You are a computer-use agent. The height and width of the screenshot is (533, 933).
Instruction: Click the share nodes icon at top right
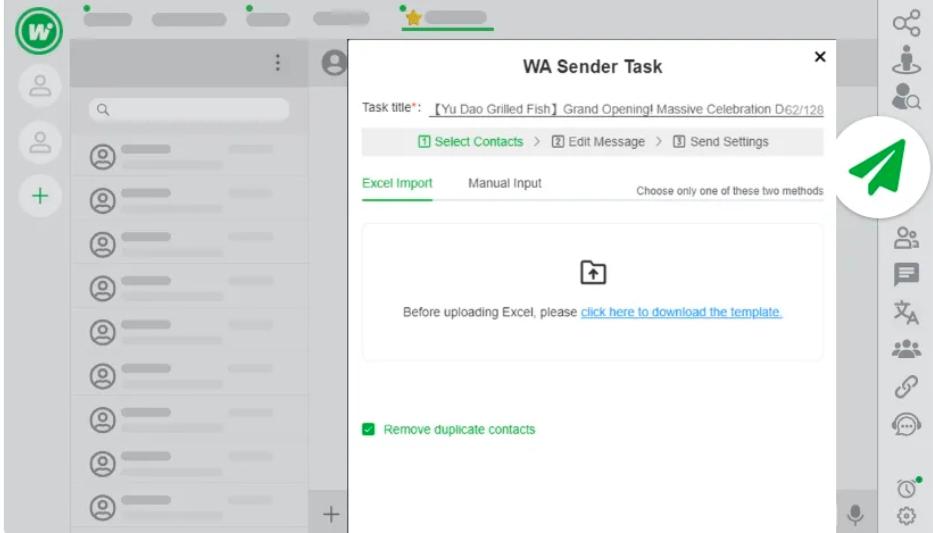click(x=906, y=22)
